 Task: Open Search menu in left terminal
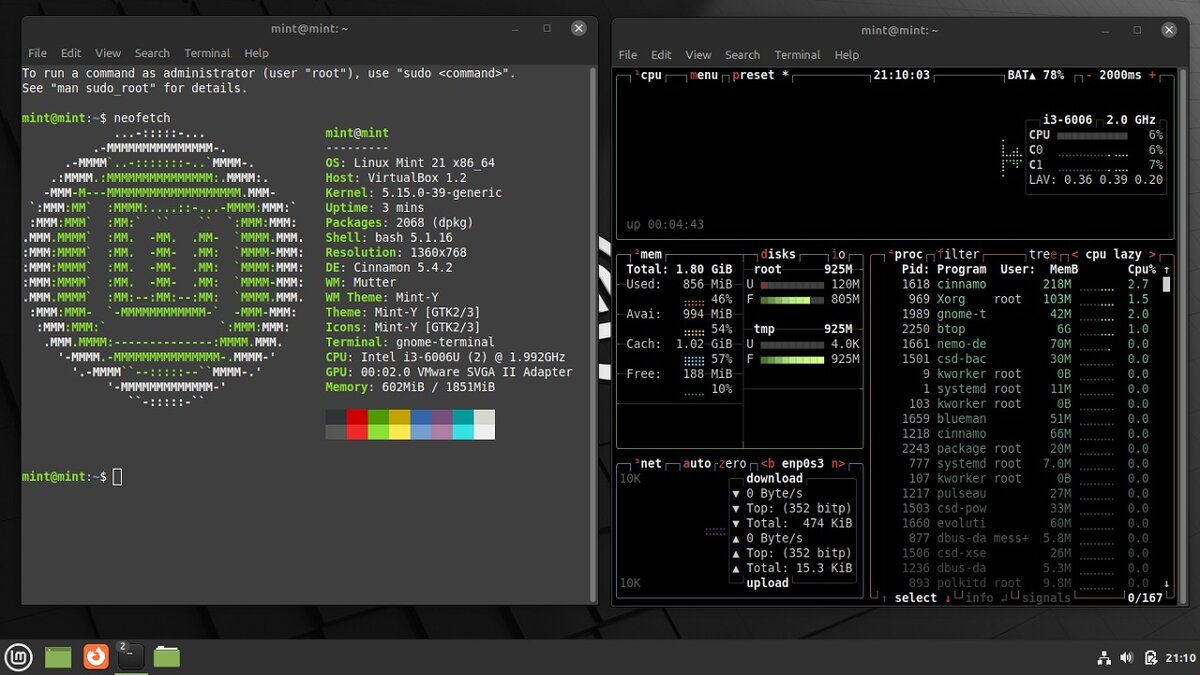coord(152,53)
